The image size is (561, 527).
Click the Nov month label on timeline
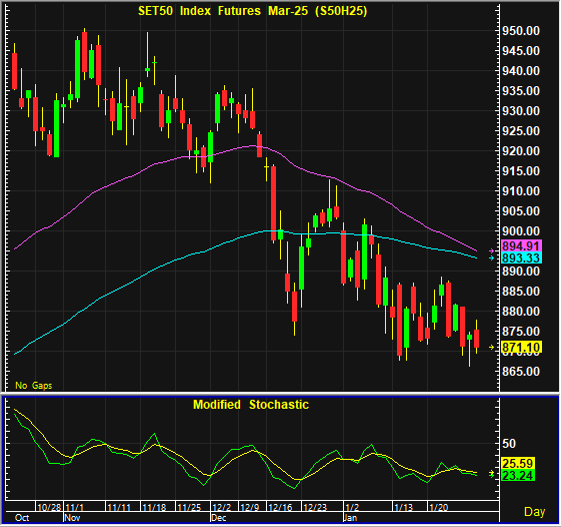72,518
